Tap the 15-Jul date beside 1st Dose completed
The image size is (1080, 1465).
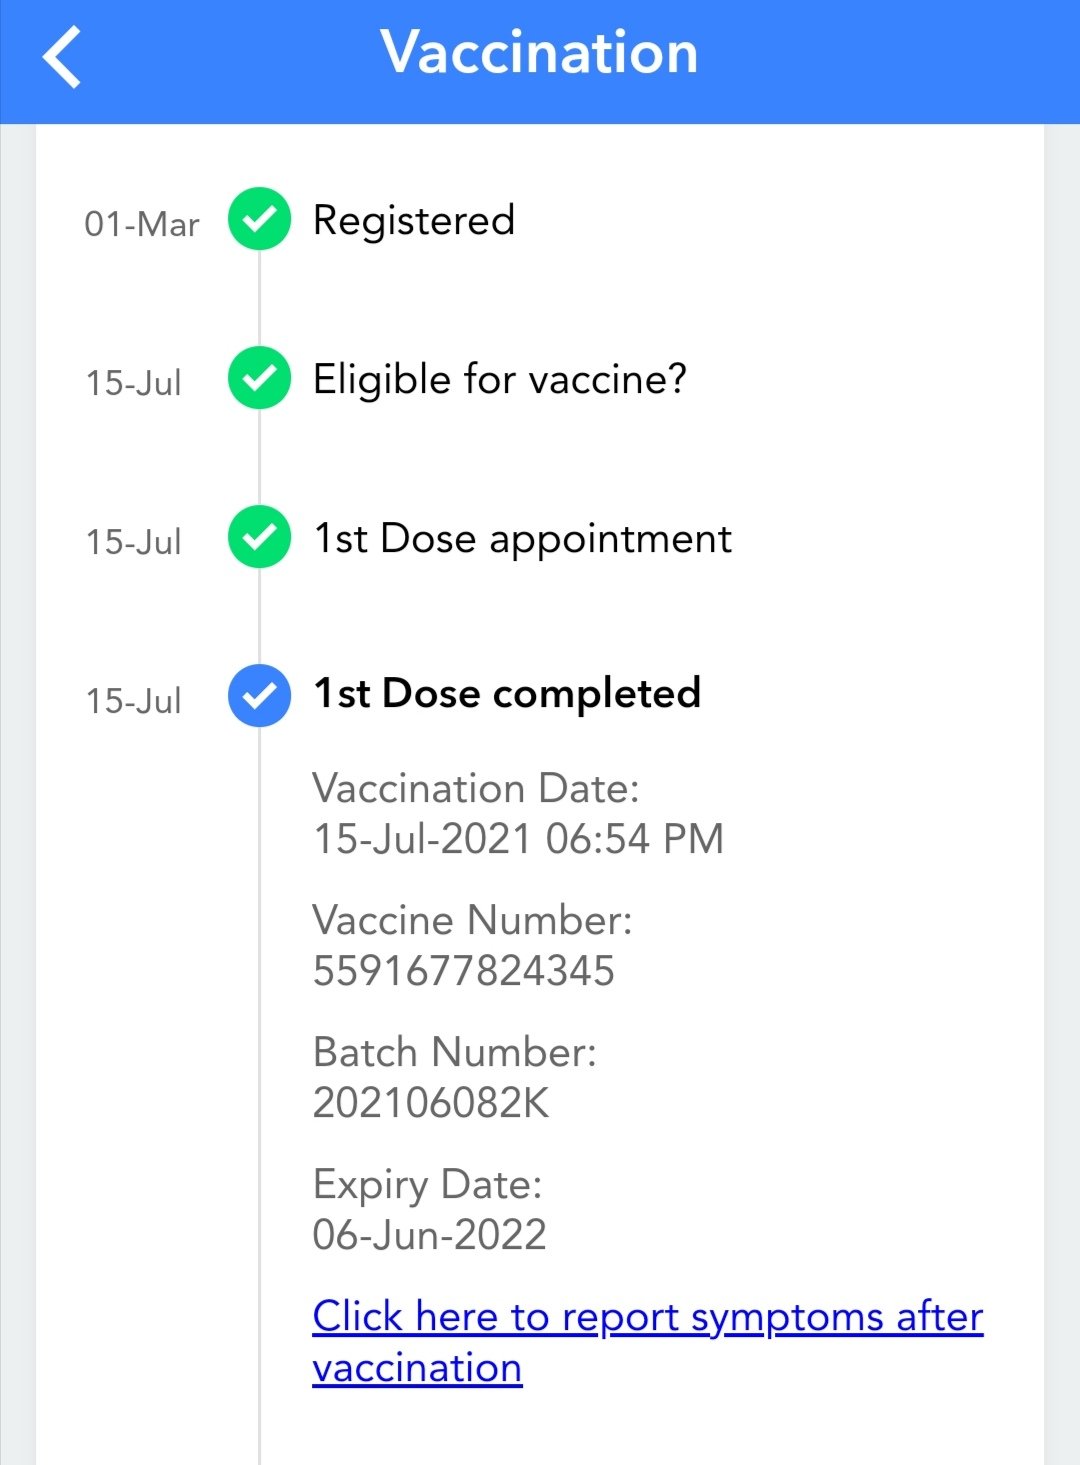click(134, 701)
